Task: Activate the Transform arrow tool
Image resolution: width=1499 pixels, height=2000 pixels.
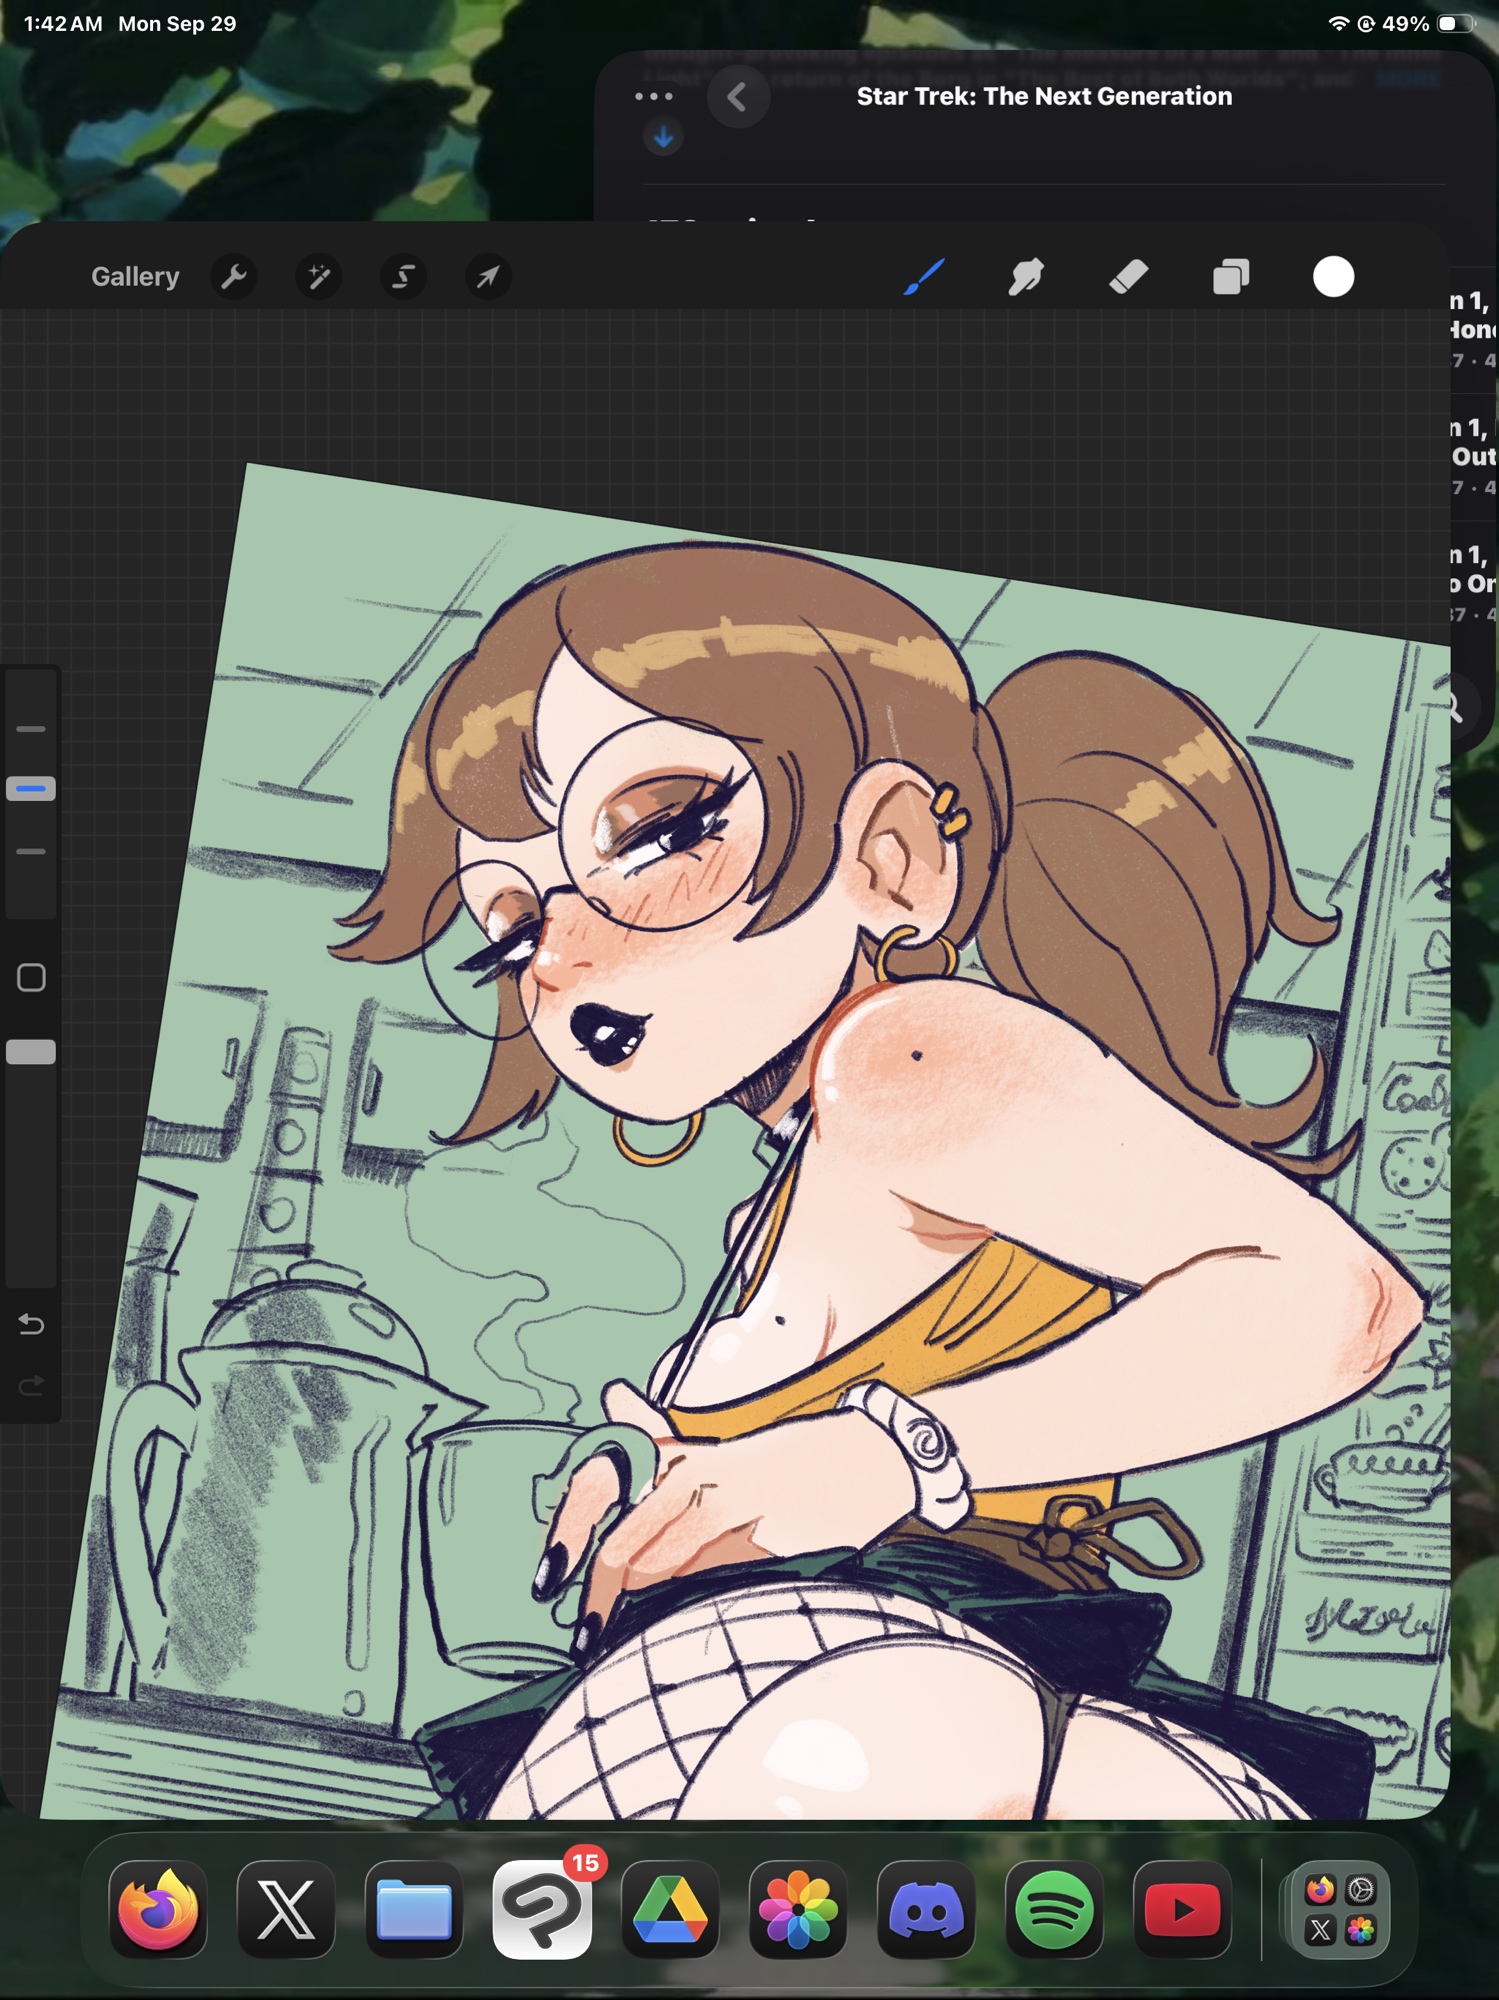Action: (x=488, y=276)
